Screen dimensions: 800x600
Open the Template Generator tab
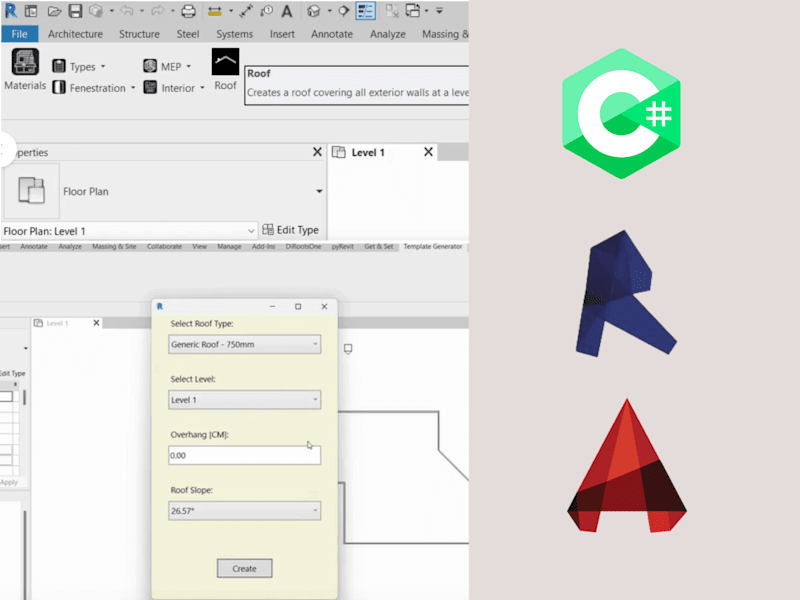(x=433, y=246)
